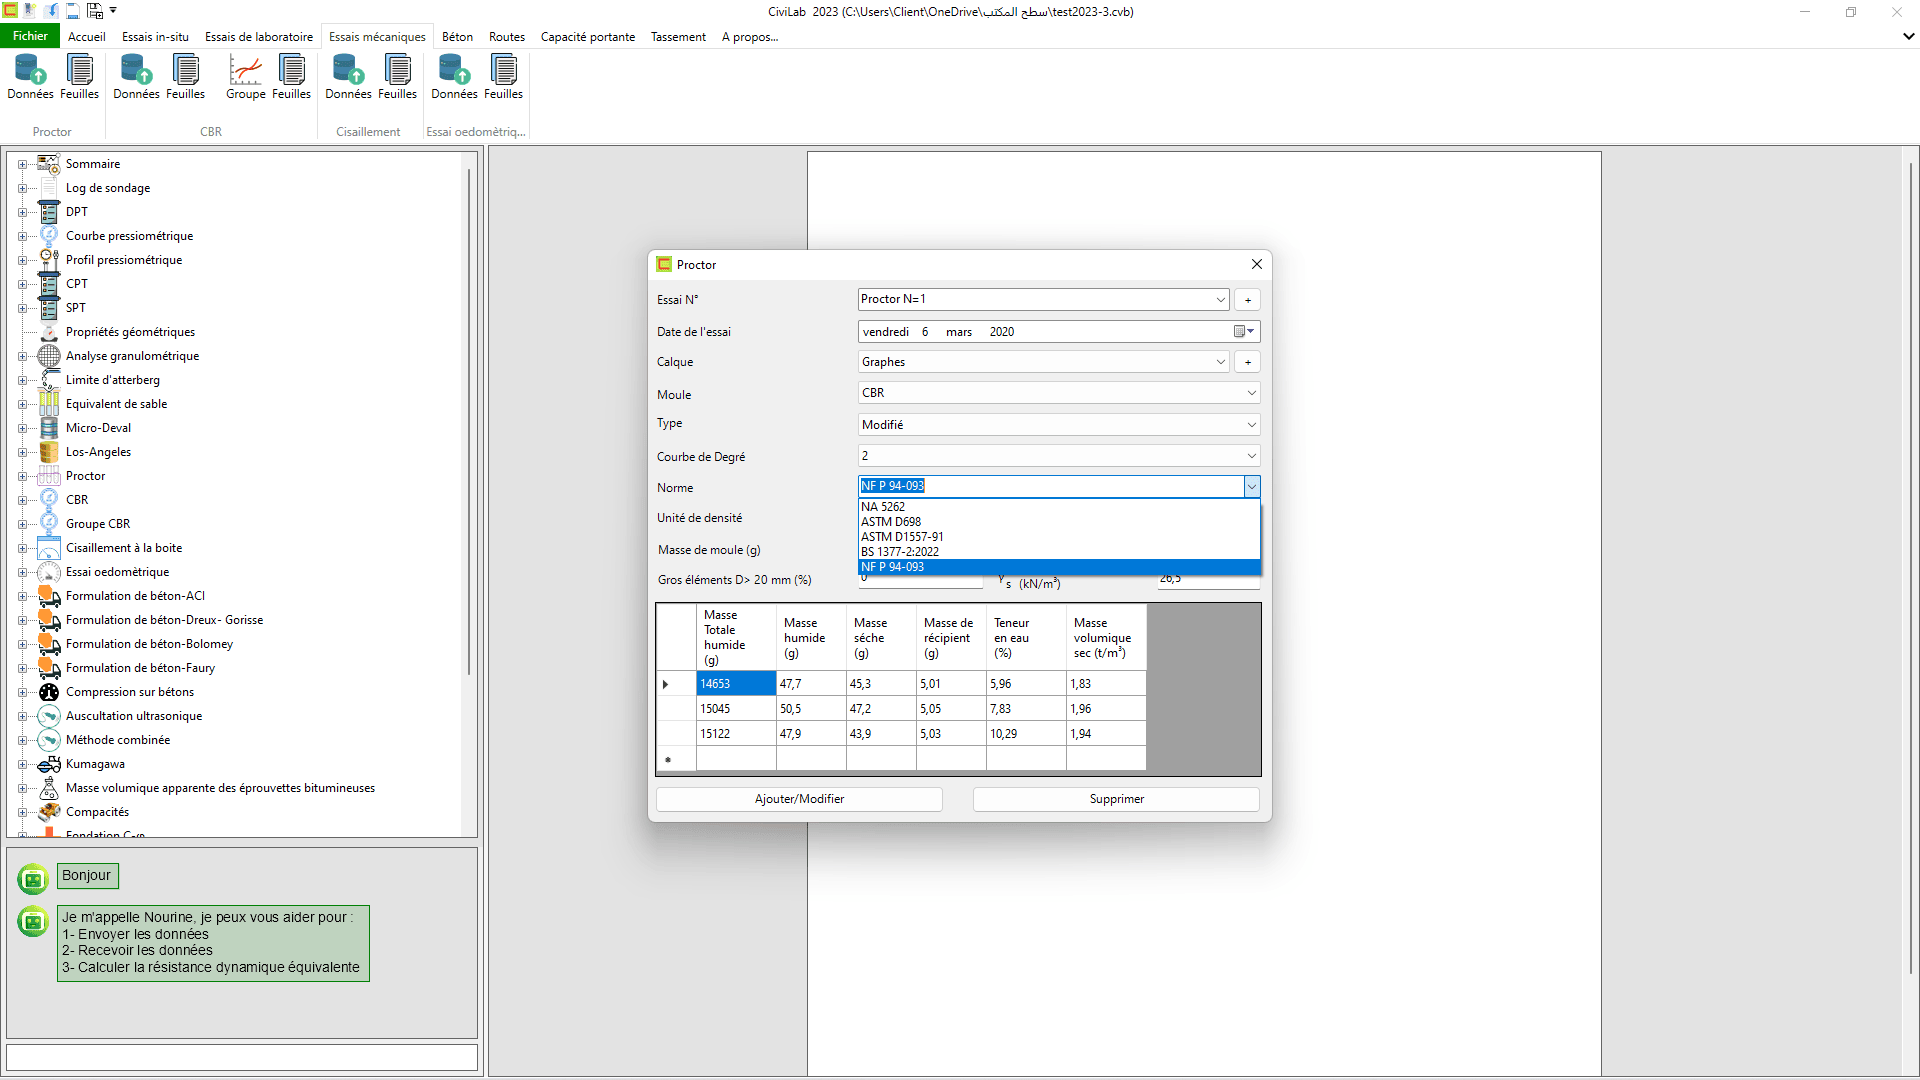Open Moule CBR dropdown
Screen dimensions: 1920x1080
[1251, 393]
